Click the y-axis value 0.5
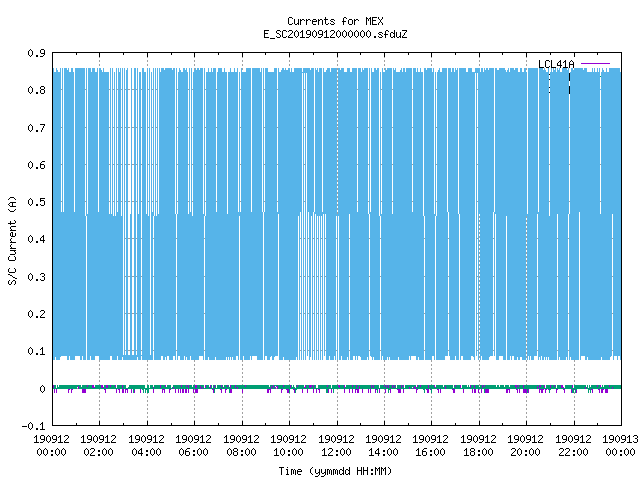The width and height of the screenshot is (640, 480). coord(36,202)
